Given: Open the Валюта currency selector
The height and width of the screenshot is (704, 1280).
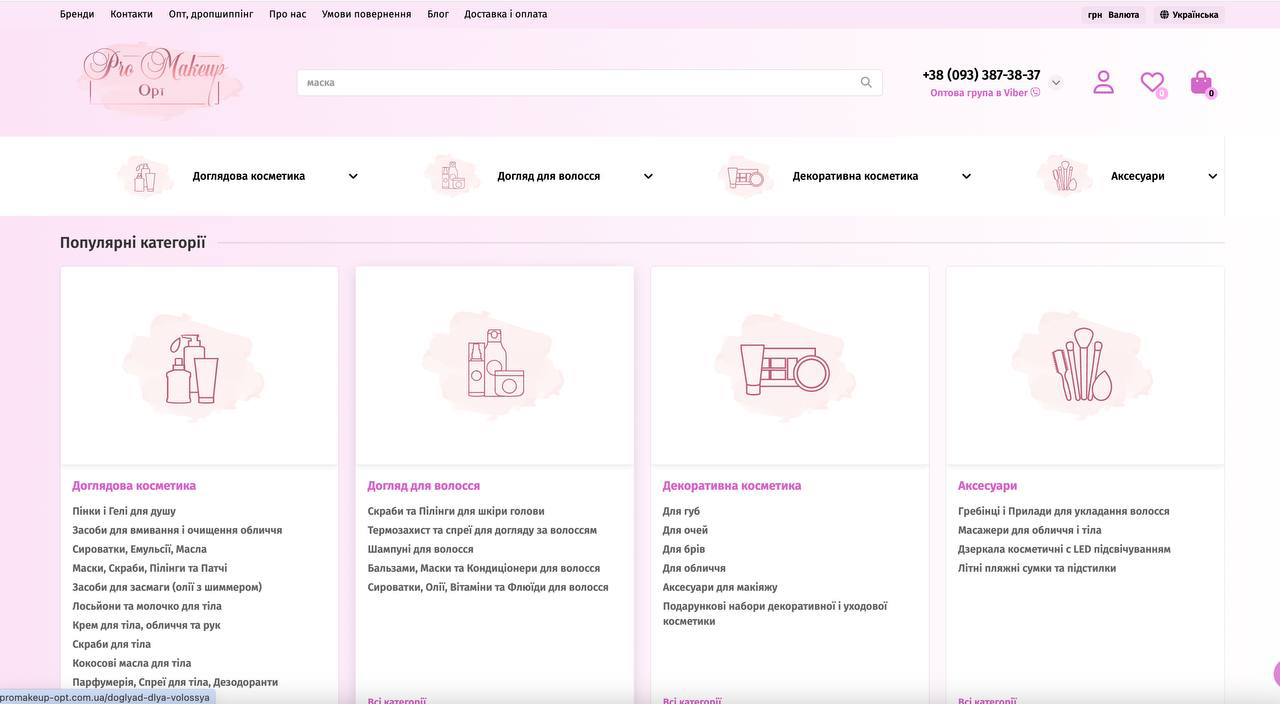Looking at the screenshot, I should (1114, 15).
